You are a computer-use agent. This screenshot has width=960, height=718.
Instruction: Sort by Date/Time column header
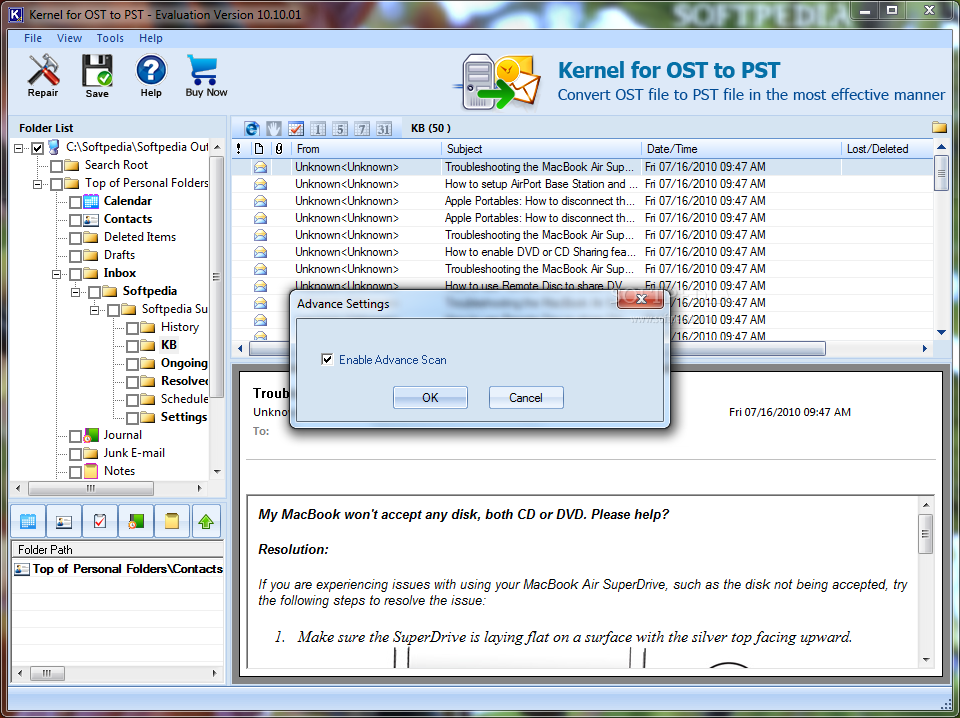click(741, 149)
